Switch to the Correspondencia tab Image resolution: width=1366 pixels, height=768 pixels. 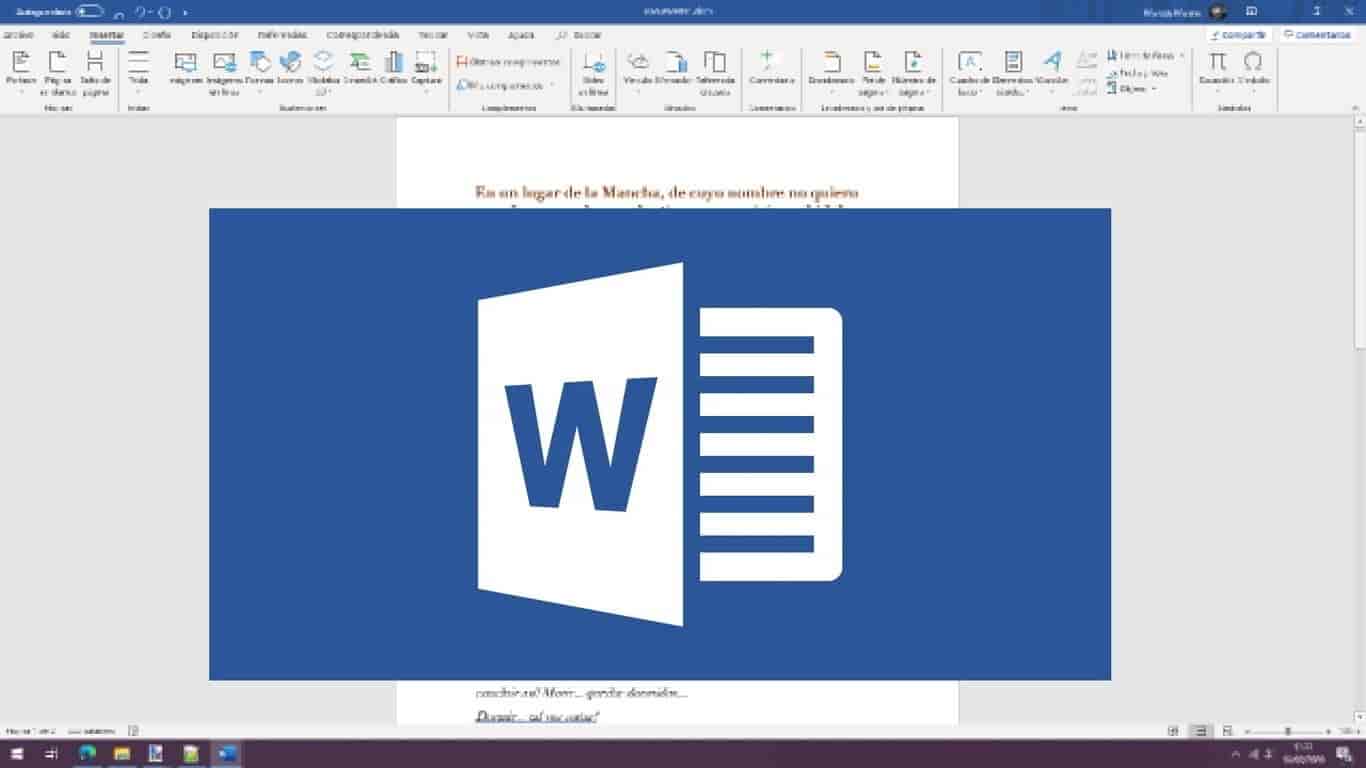pos(364,35)
